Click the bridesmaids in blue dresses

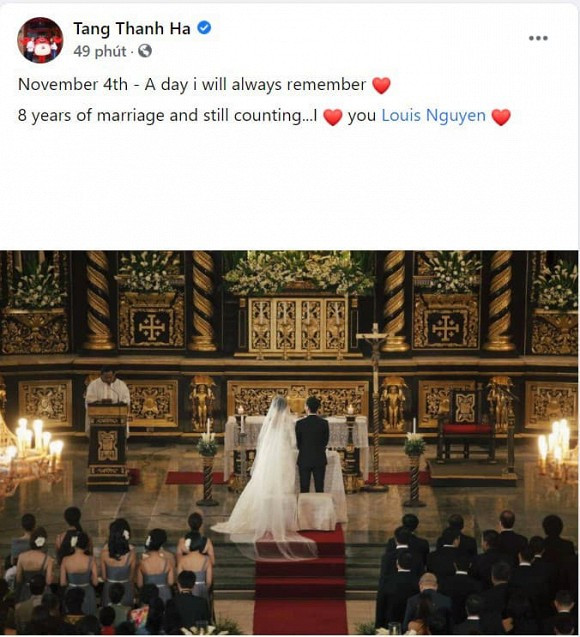point(113,567)
